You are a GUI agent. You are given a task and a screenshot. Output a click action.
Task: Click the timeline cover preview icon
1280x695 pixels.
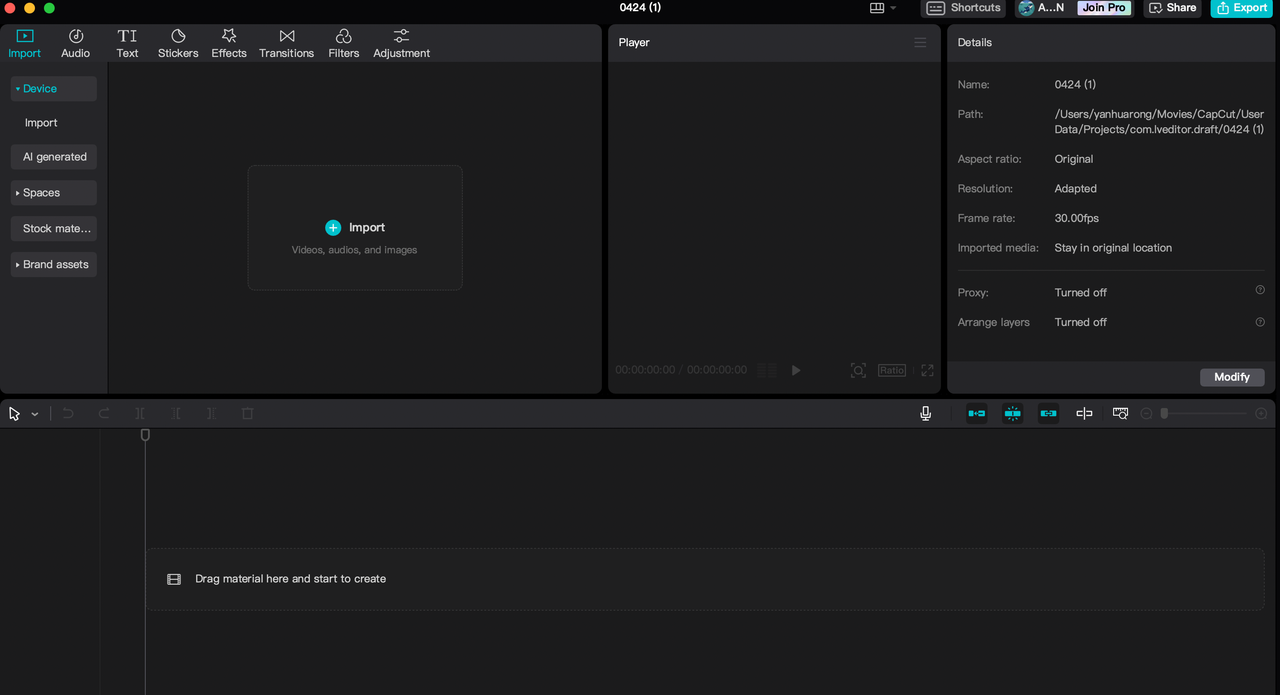pyautogui.click(x=1120, y=413)
